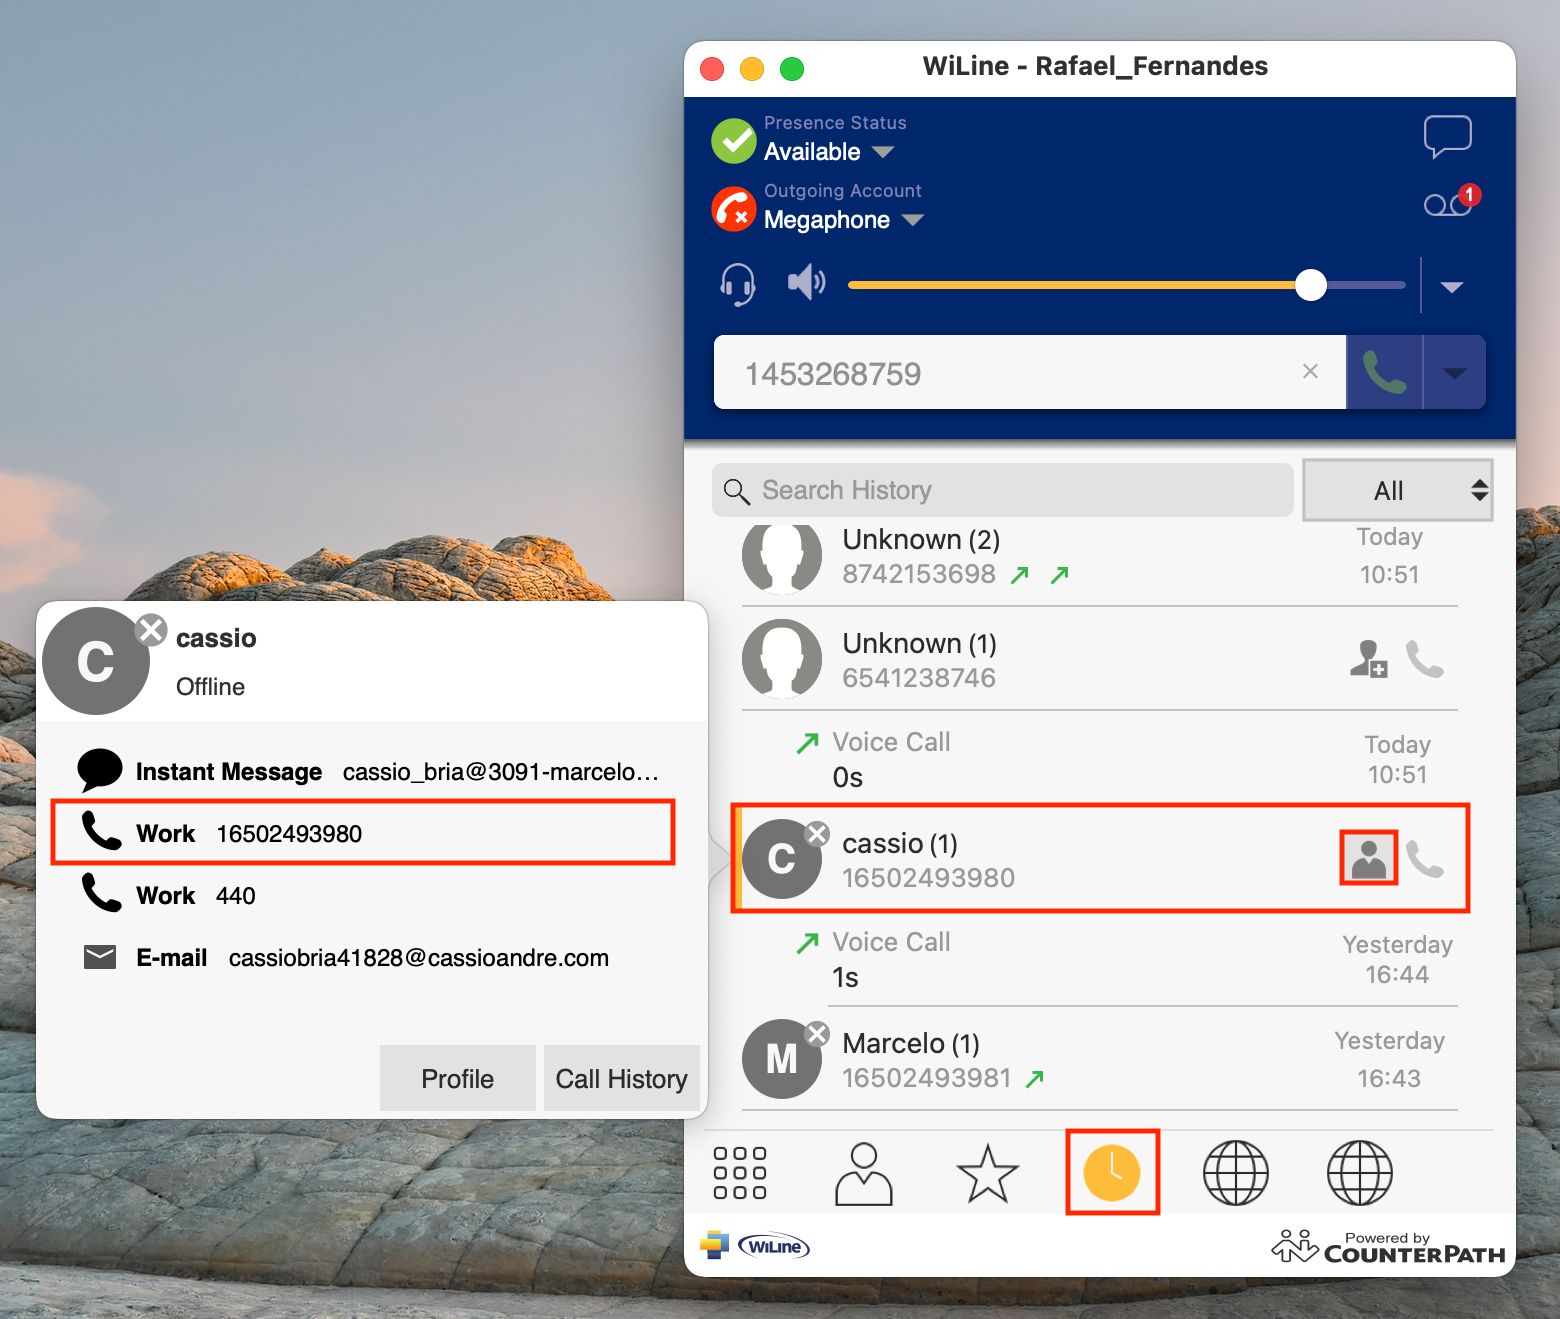Open the Favorites star tab
The width and height of the screenshot is (1560, 1319).
click(x=987, y=1173)
